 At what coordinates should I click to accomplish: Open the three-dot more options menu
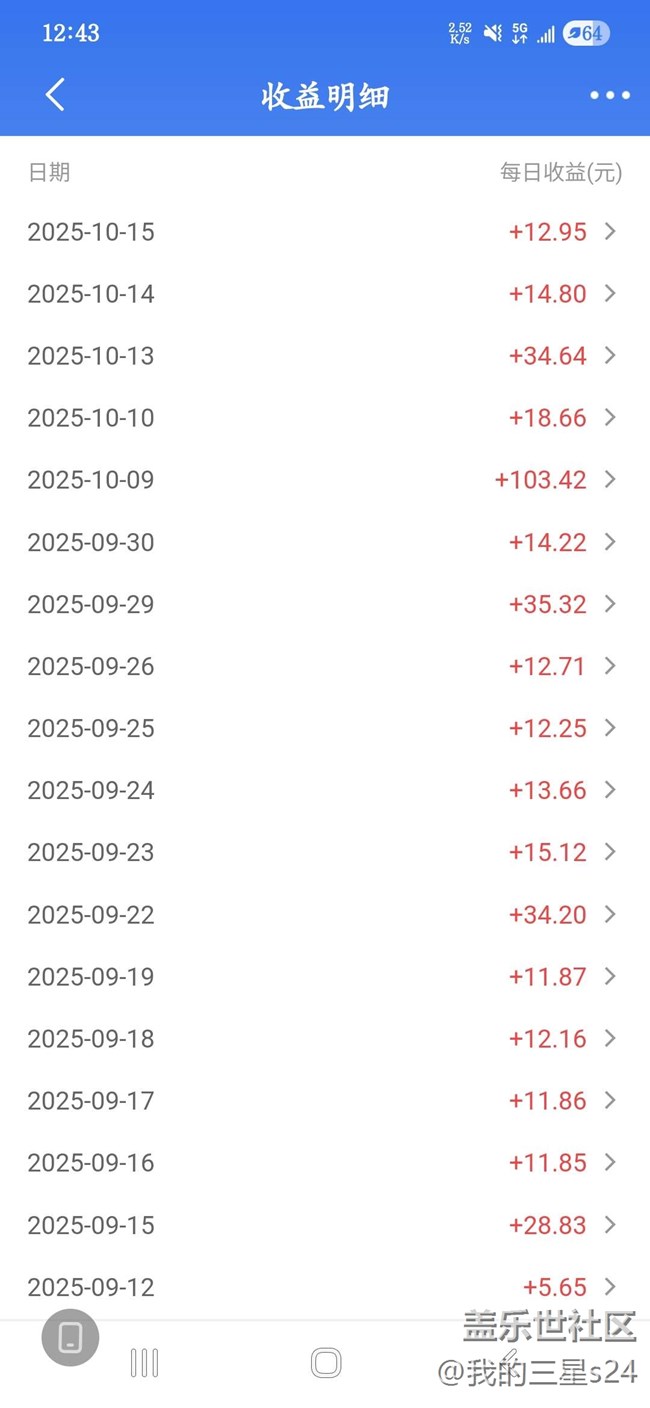609,95
